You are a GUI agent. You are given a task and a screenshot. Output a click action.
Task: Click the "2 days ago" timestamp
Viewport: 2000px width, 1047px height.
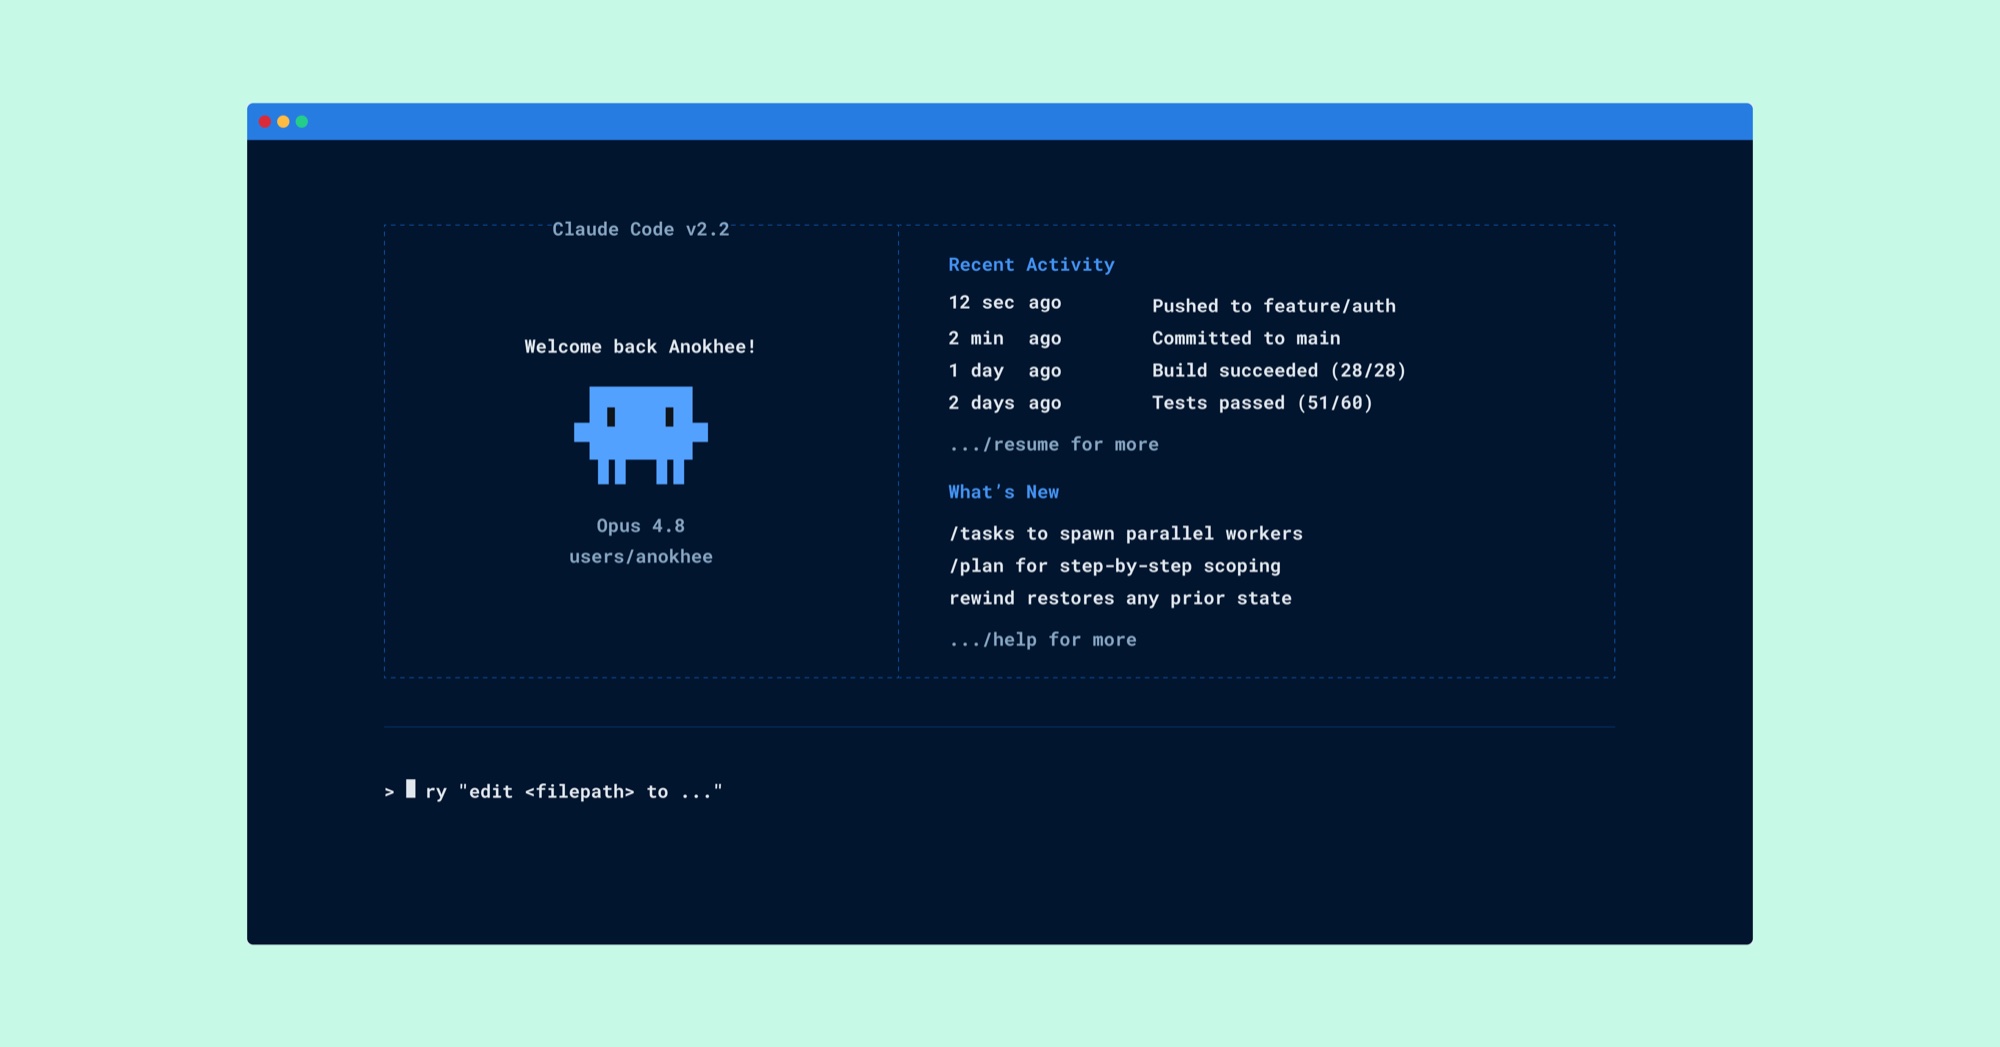[1005, 403]
